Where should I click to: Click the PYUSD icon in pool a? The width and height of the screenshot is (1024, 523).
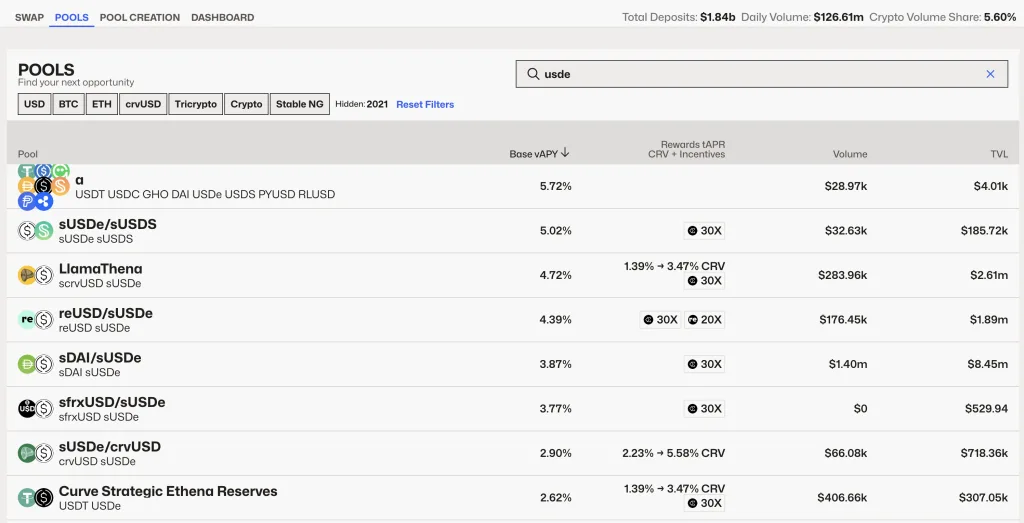point(27,201)
